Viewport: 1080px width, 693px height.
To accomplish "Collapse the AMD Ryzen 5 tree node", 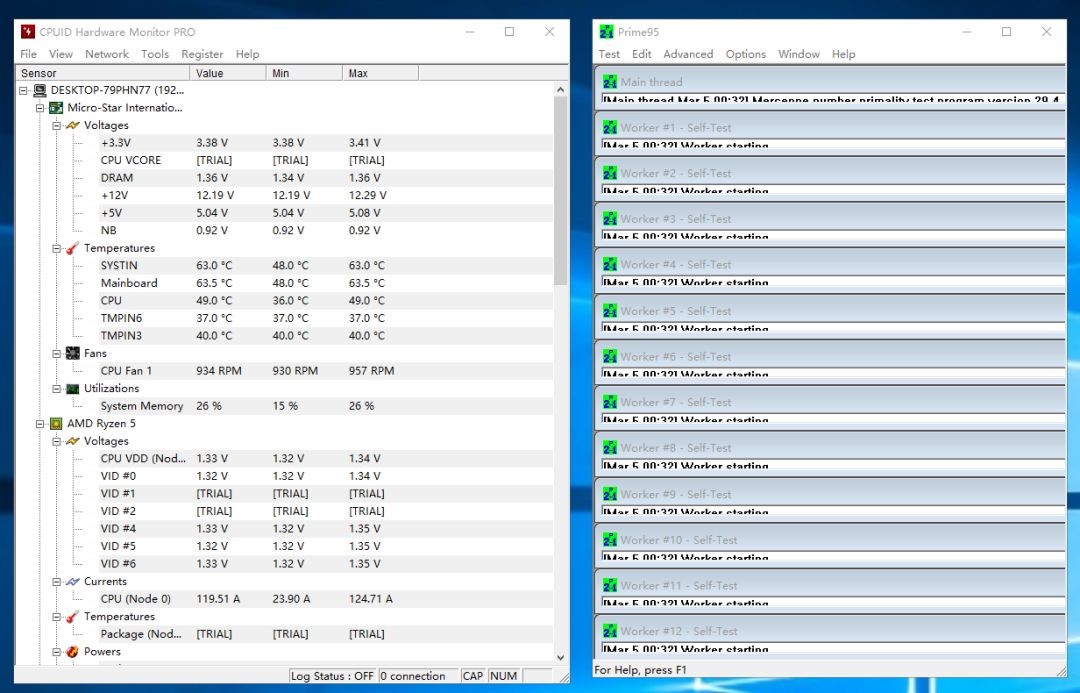I will pos(40,423).
